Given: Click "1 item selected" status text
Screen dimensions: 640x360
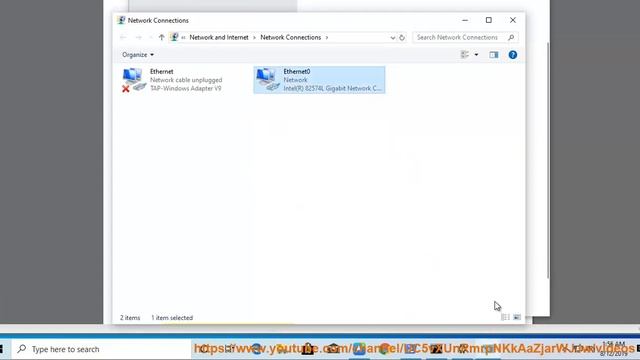Looking at the screenshot, I should (x=172, y=318).
